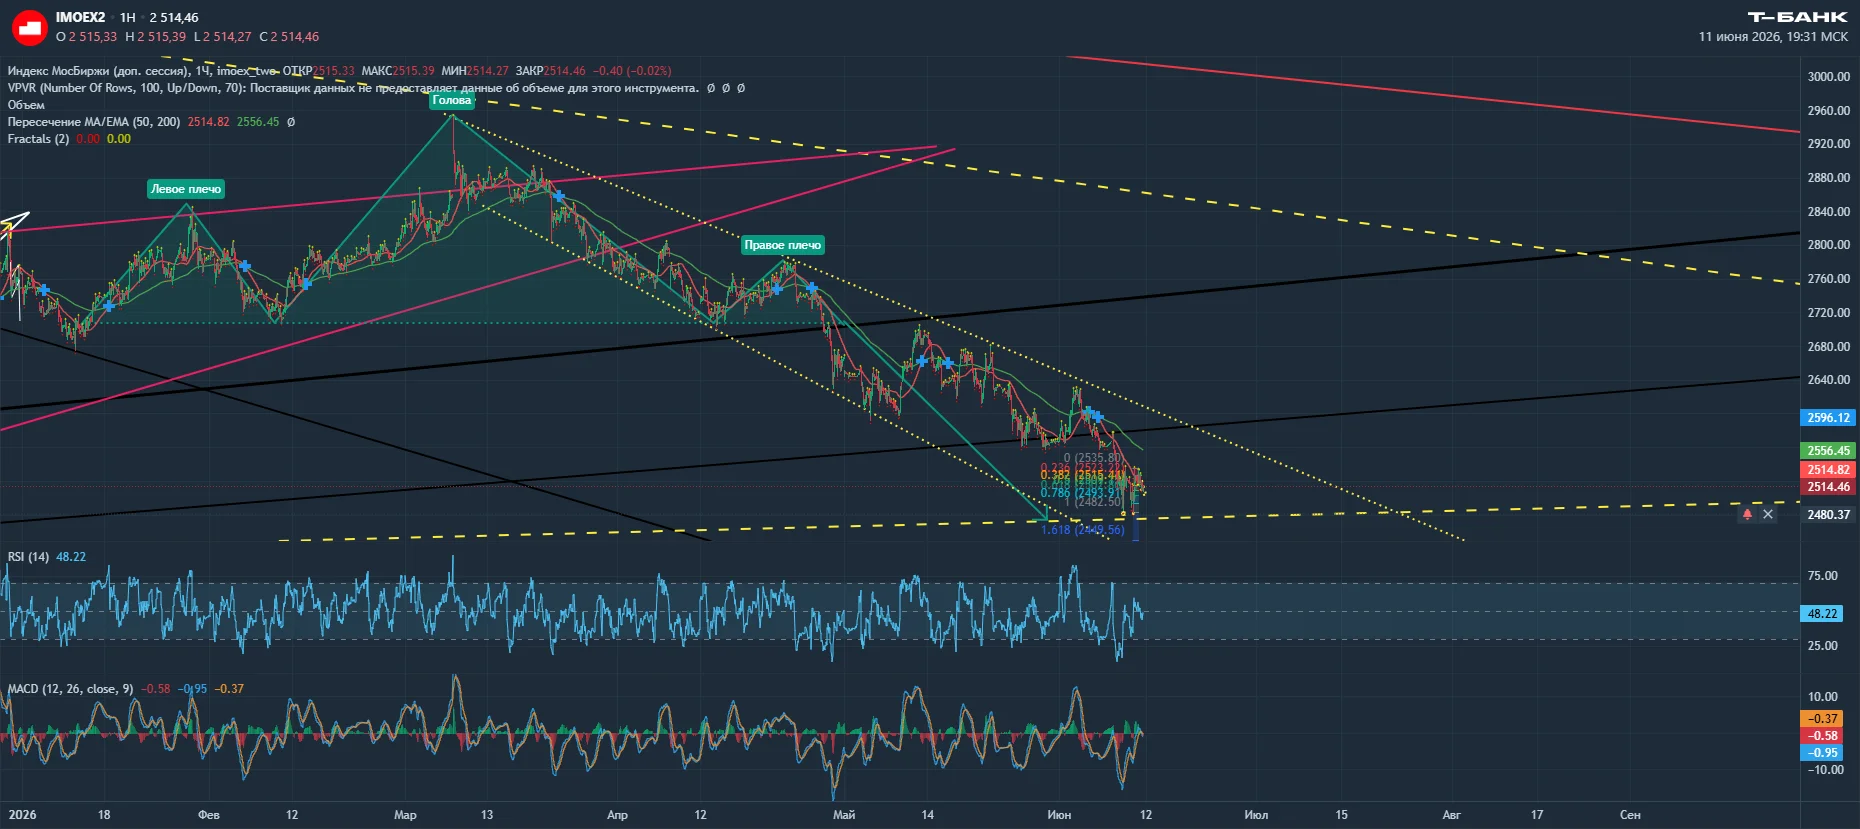Click the 1H timeframe label
This screenshot has height=829, width=1860.
point(127,17)
